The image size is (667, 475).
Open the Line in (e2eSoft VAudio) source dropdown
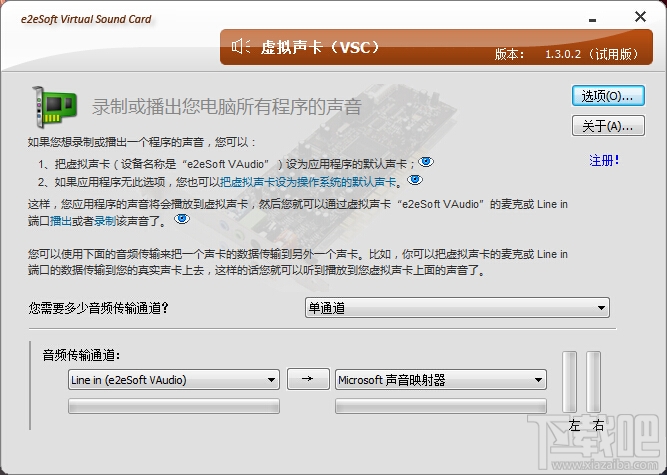click(x=174, y=380)
